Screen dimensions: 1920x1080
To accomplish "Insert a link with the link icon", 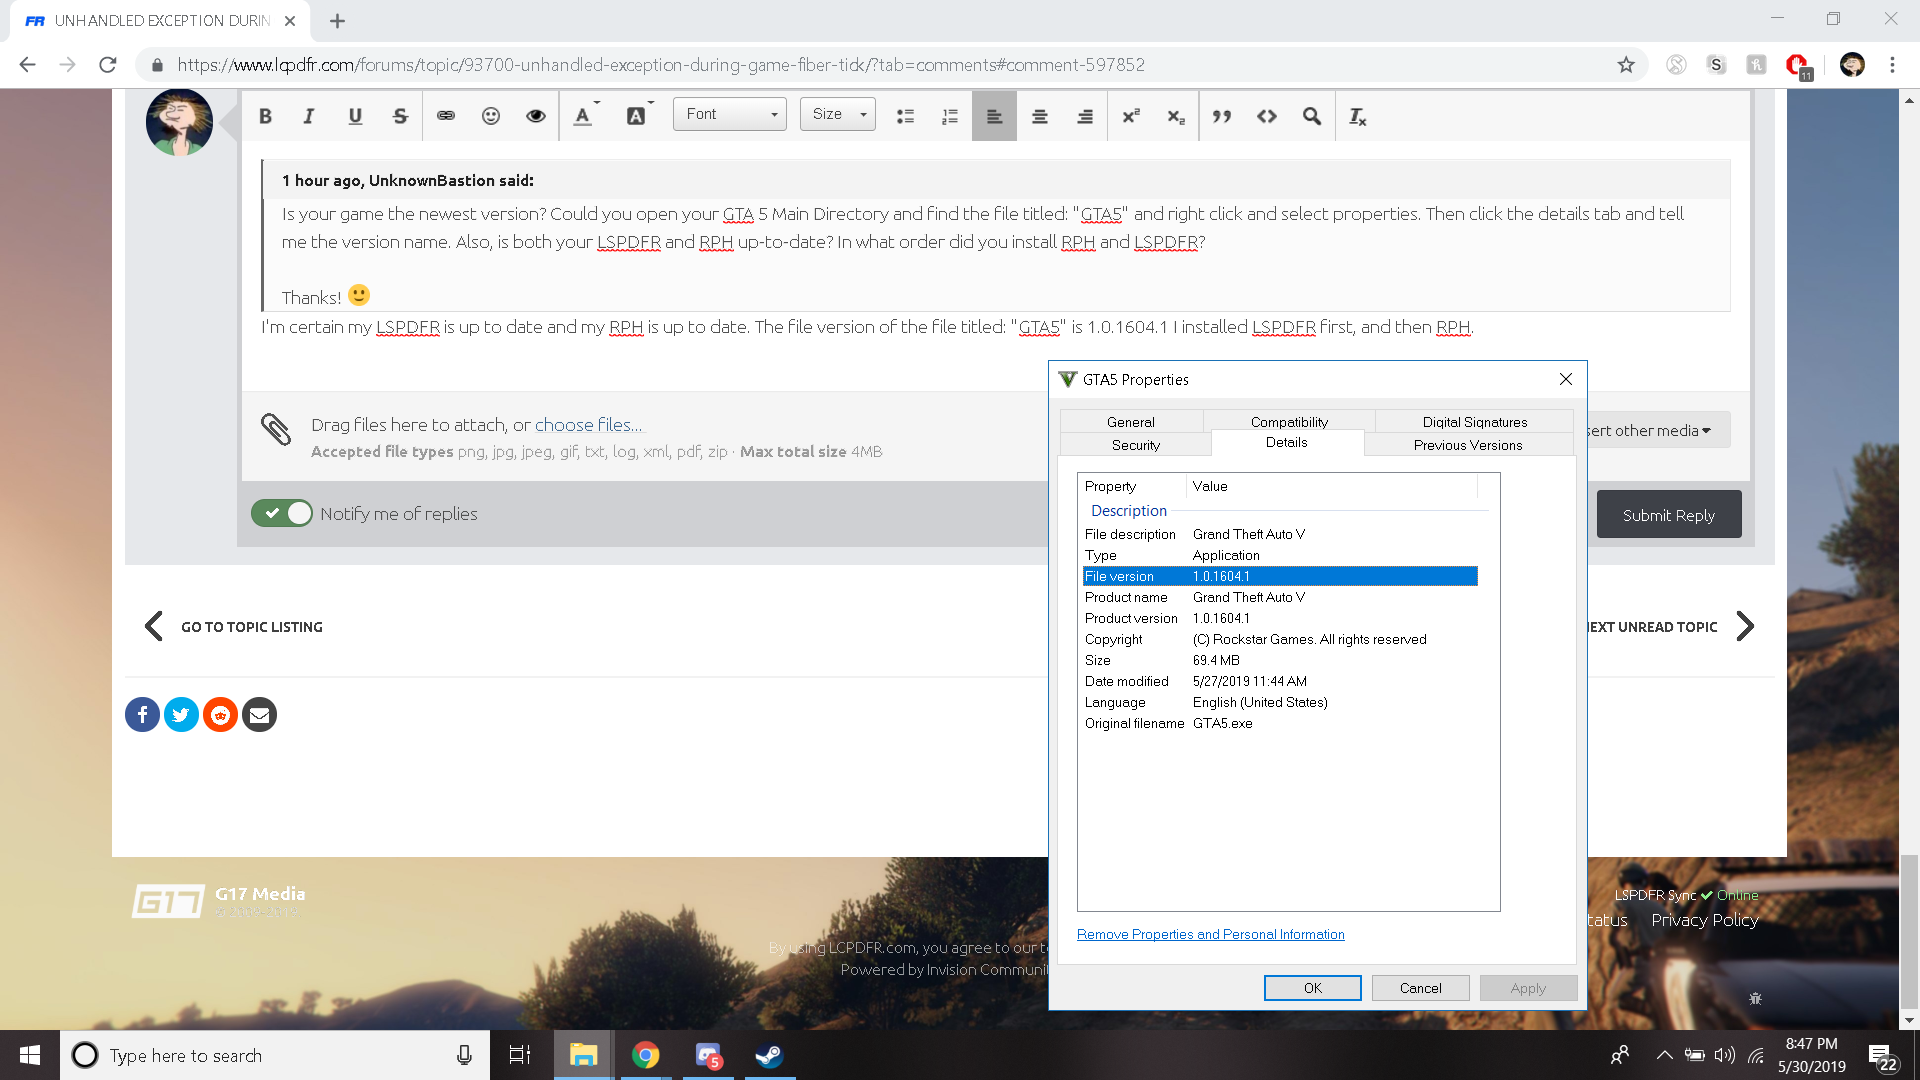I will (446, 116).
